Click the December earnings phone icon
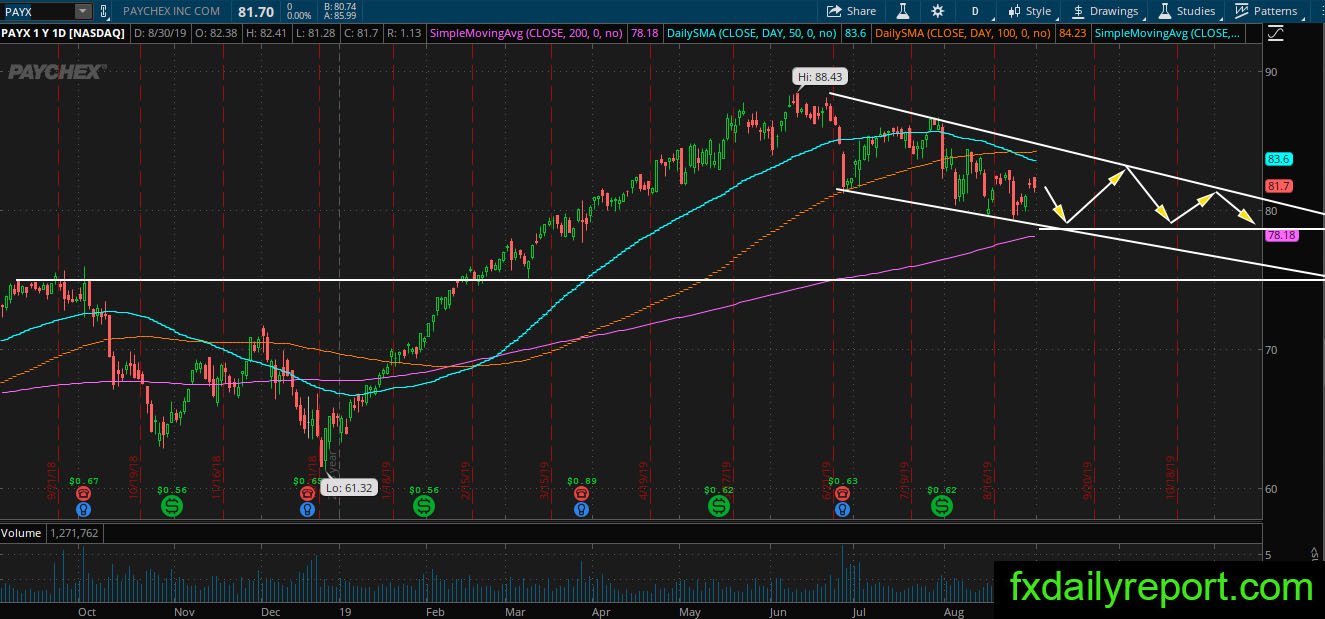 (x=308, y=494)
